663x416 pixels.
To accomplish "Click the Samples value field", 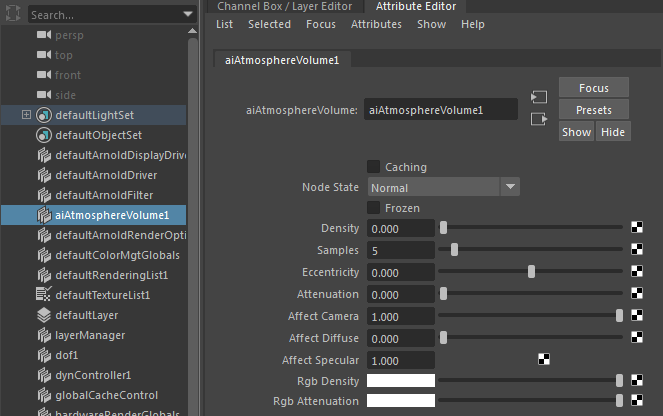I will tap(400, 250).
